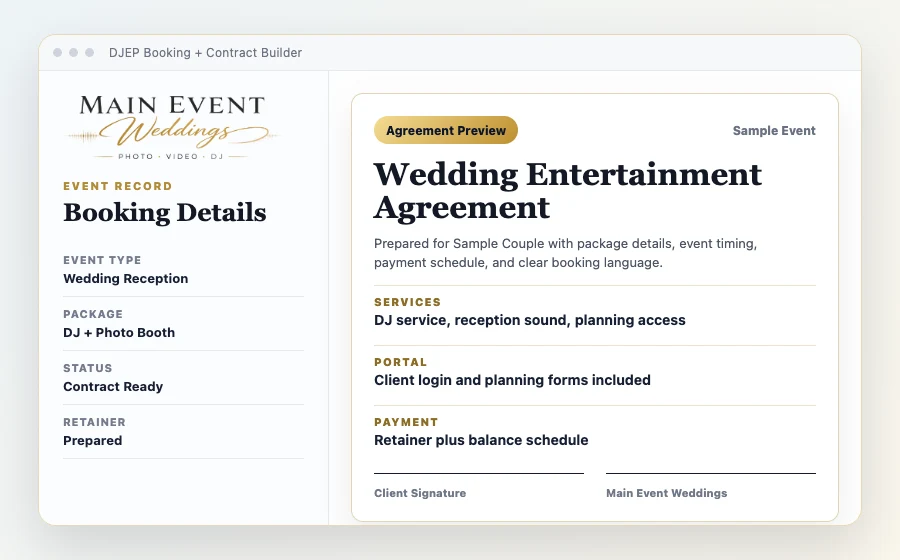Select the DJ + Photo Booth package value
Image resolution: width=900 pixels, height=560 pixels.
coord(119,332)
